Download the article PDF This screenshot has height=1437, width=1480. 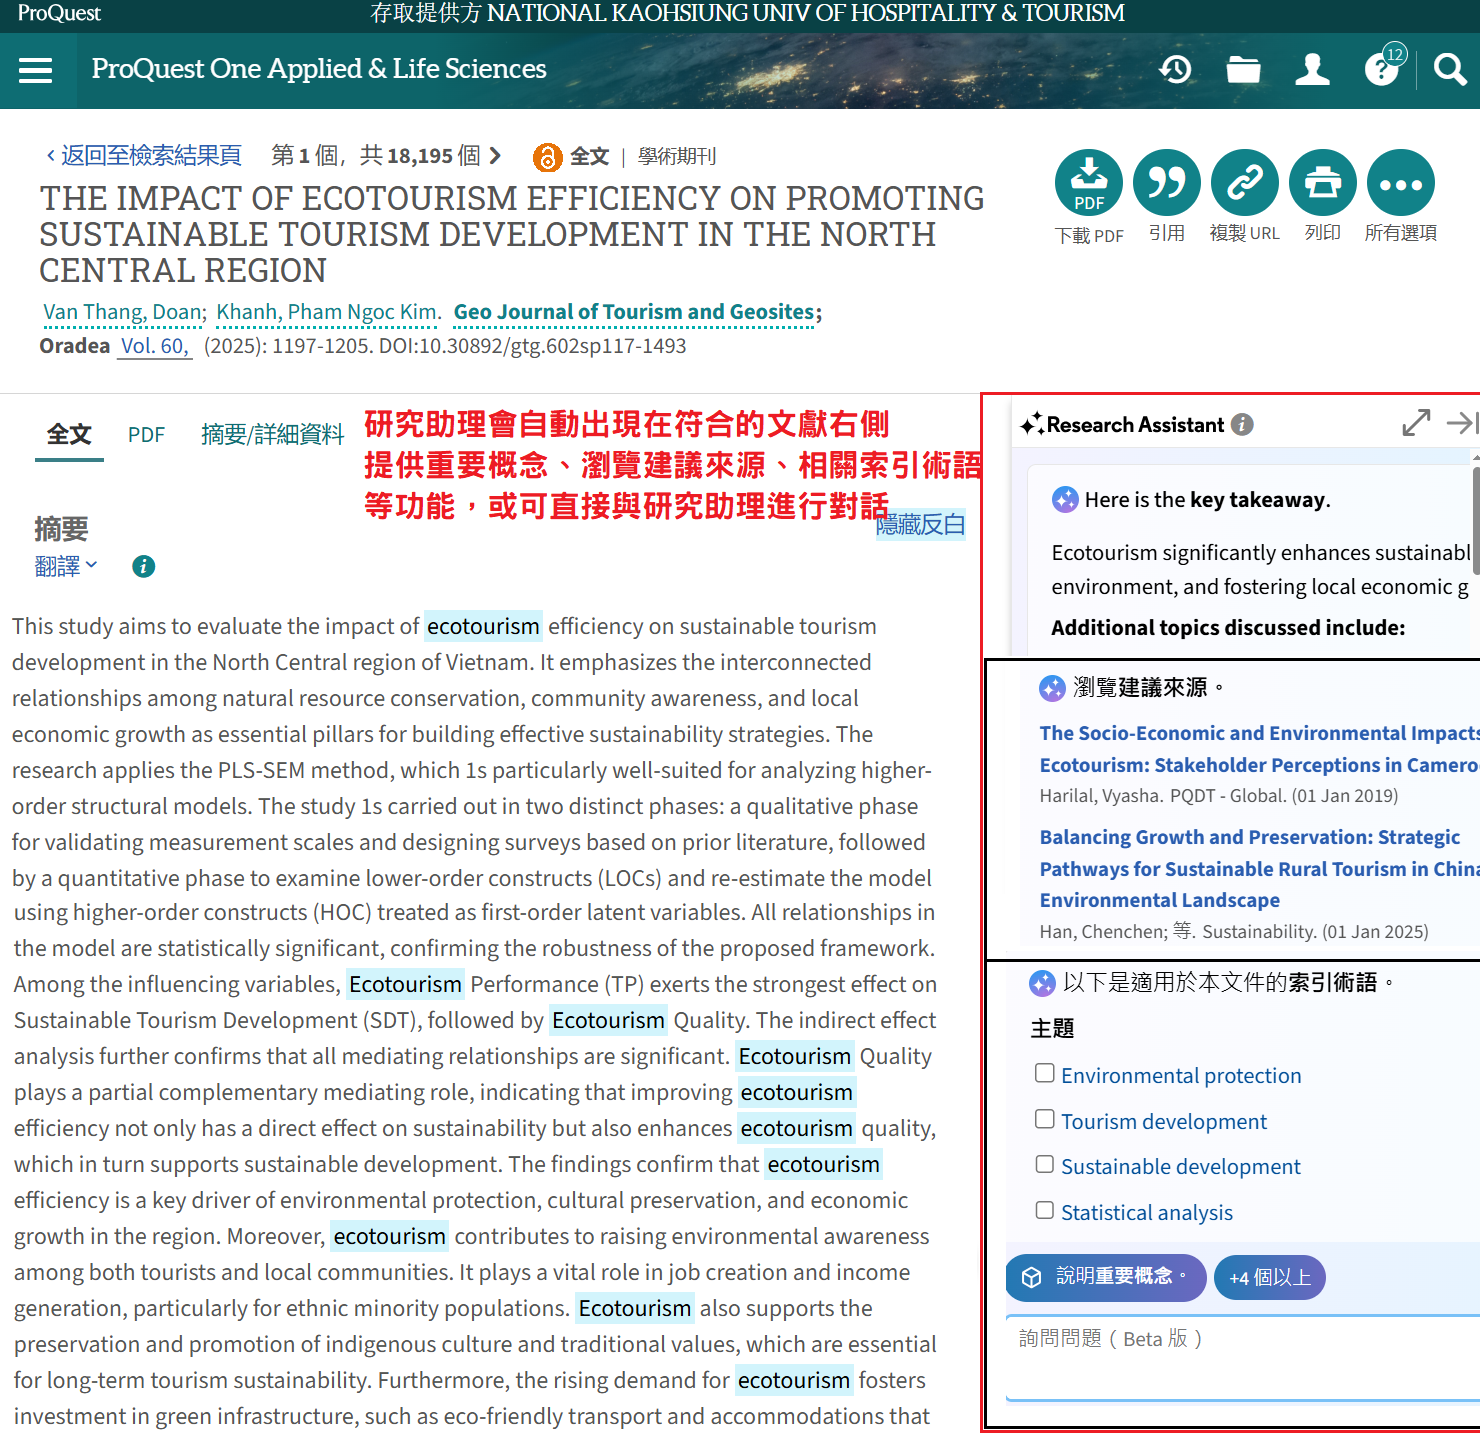pyautogui.click(x=1088, y=183)
